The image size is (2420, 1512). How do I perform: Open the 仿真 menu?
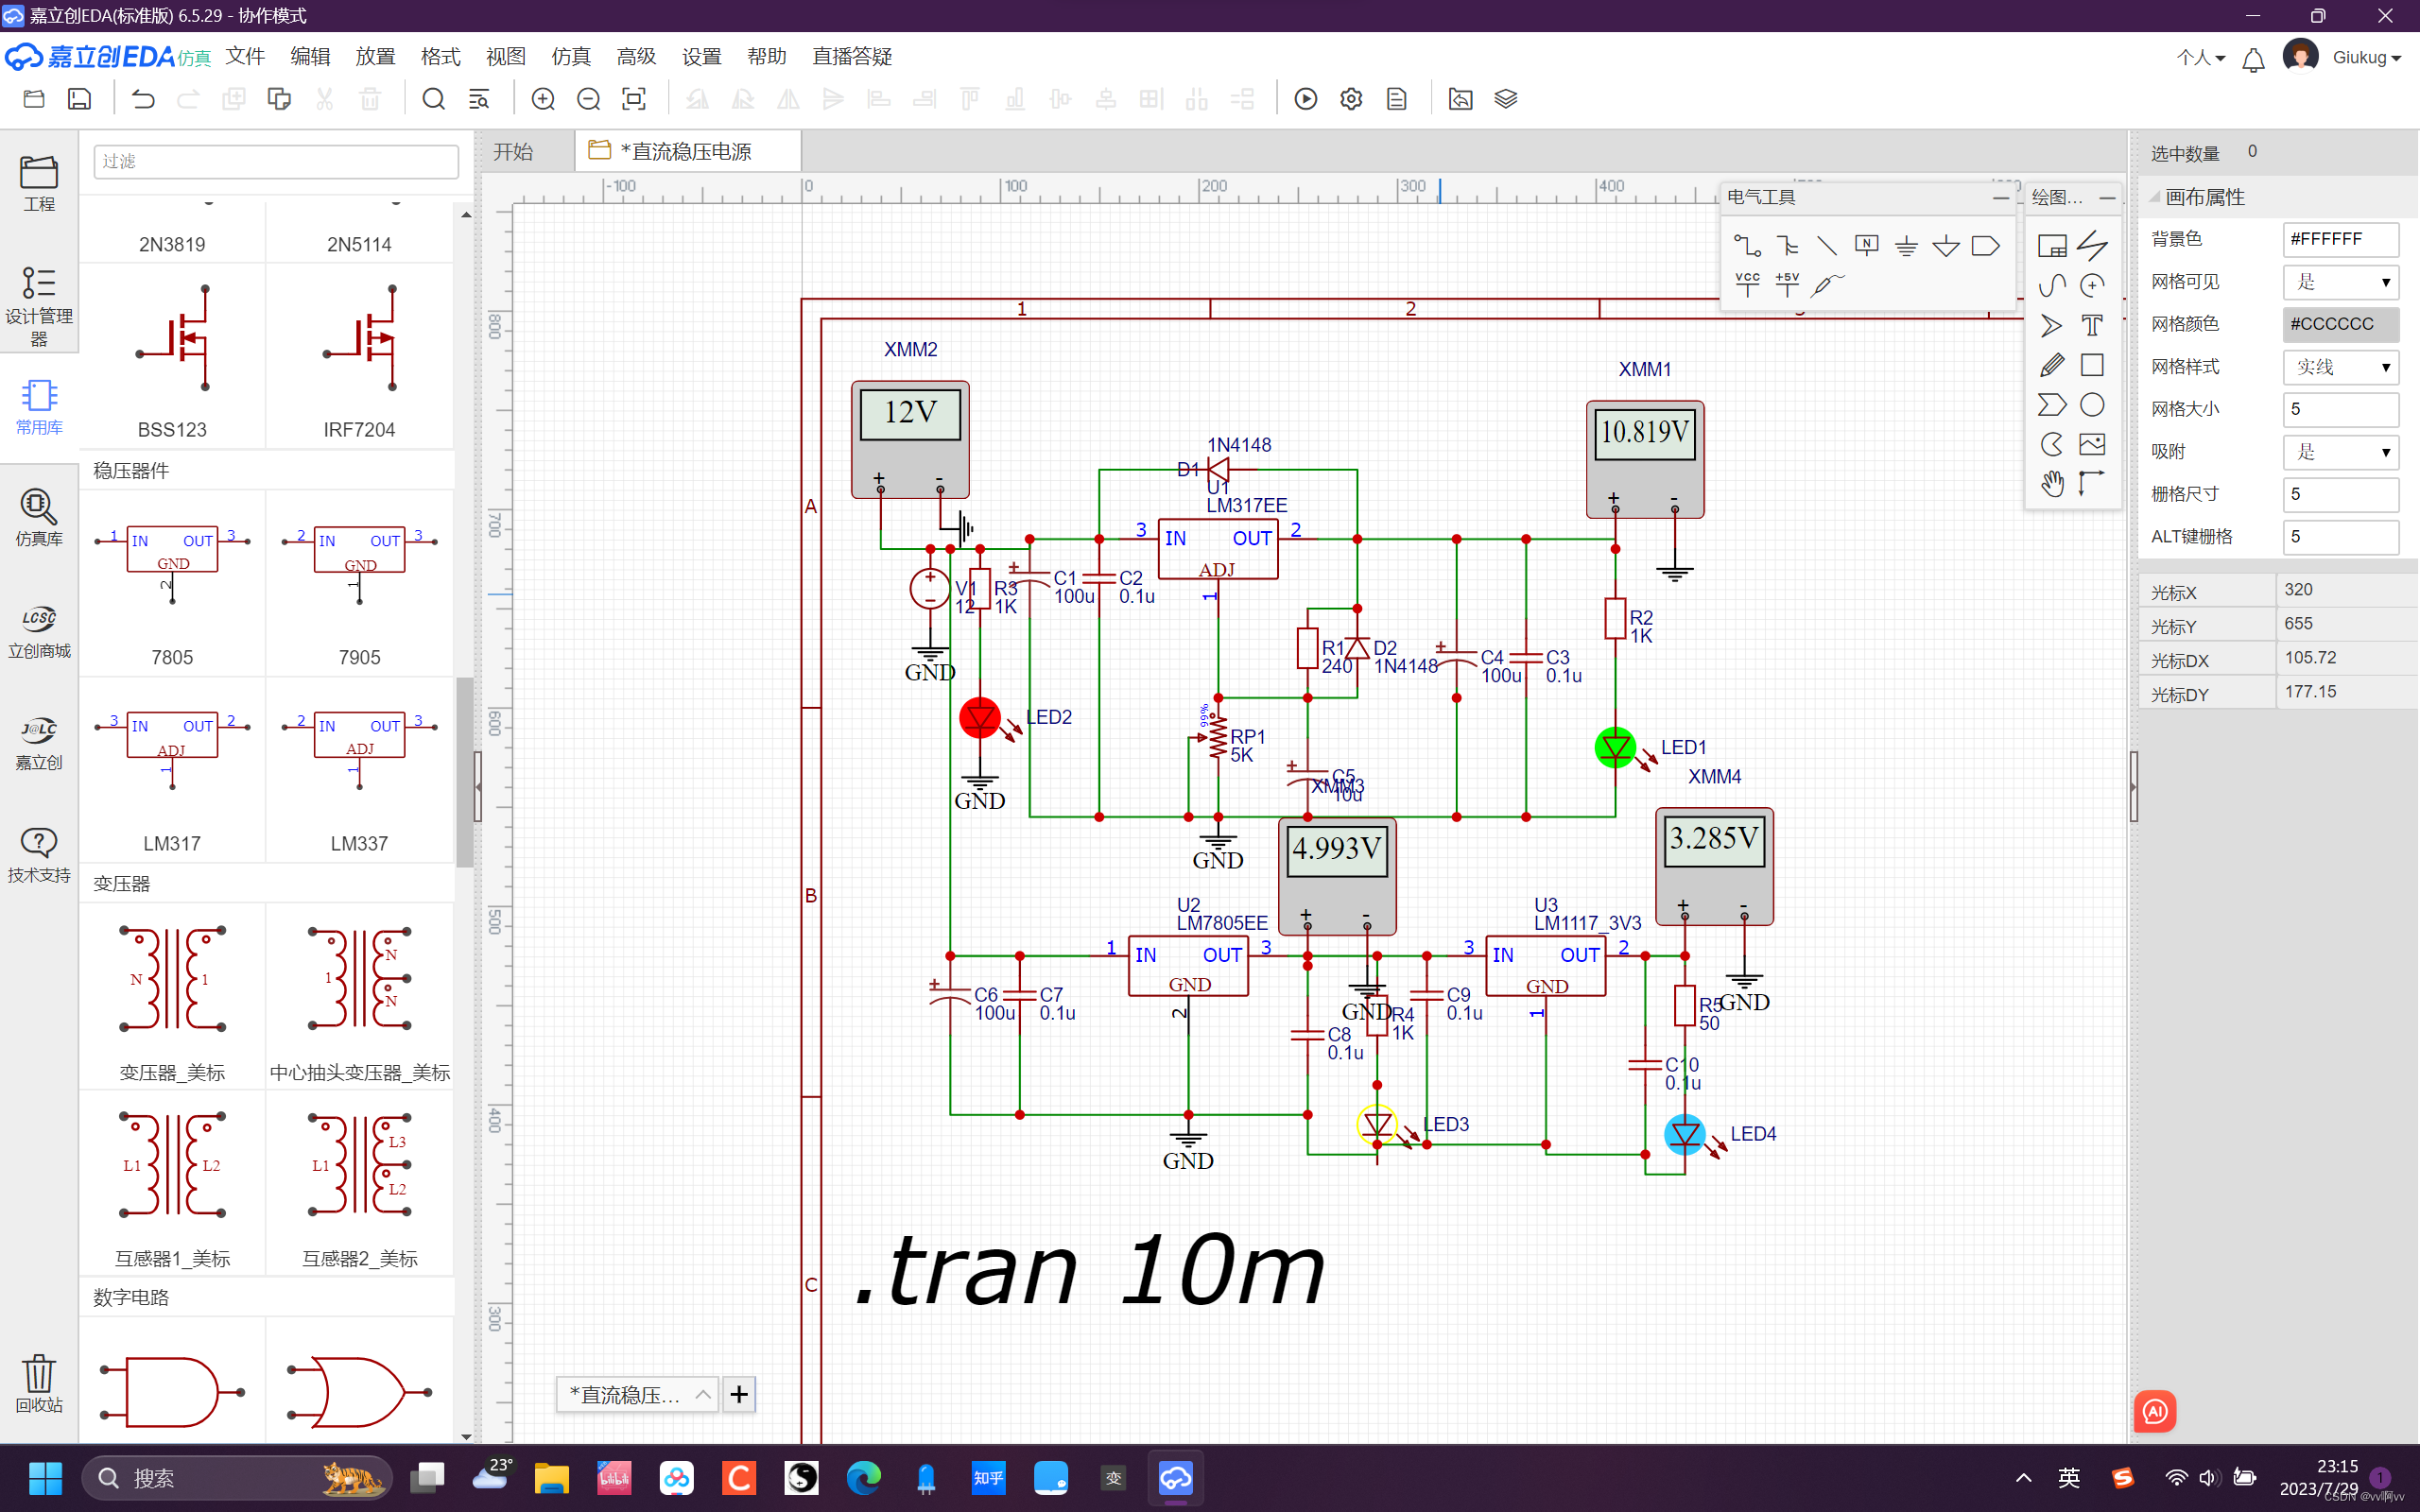(570, 57)
